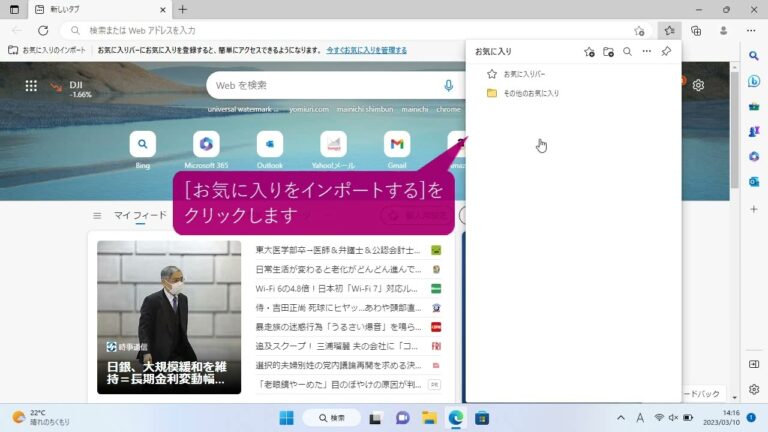The width and height of the screenshot is (768, 432).
Task: Open headline 老眼鏡やーめた article
Action: pyautogui.click(x=338, y=384)
